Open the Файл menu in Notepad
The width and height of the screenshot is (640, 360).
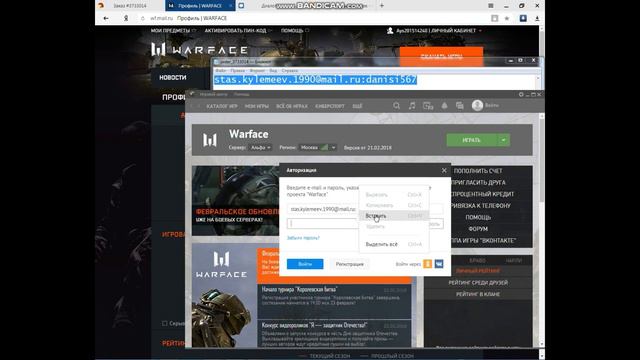pos(220,71)
